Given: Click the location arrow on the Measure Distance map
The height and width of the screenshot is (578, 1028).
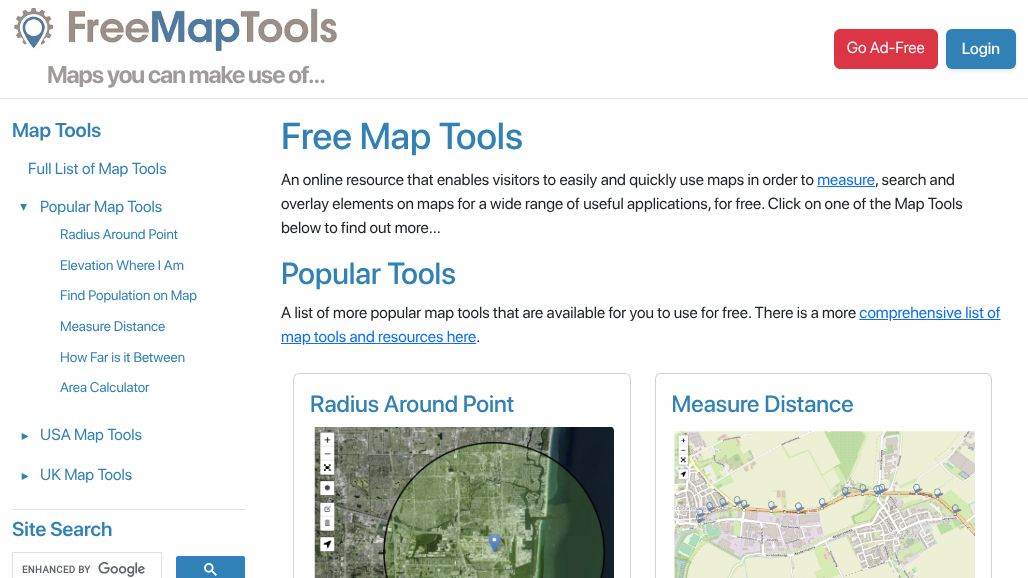Looking at the screenshot, I should (x=684, y=474).
